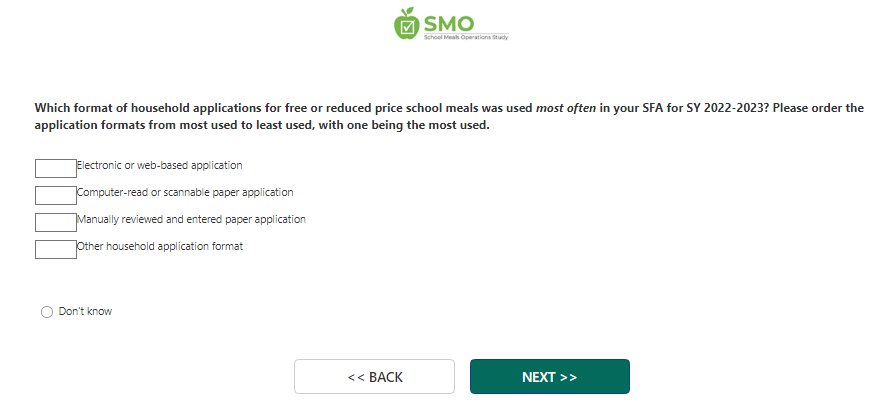Image resolution: width=888 pixels, height=419 pixels.
Task: Click the italic "most often" phrase
Action: point(565,108)
